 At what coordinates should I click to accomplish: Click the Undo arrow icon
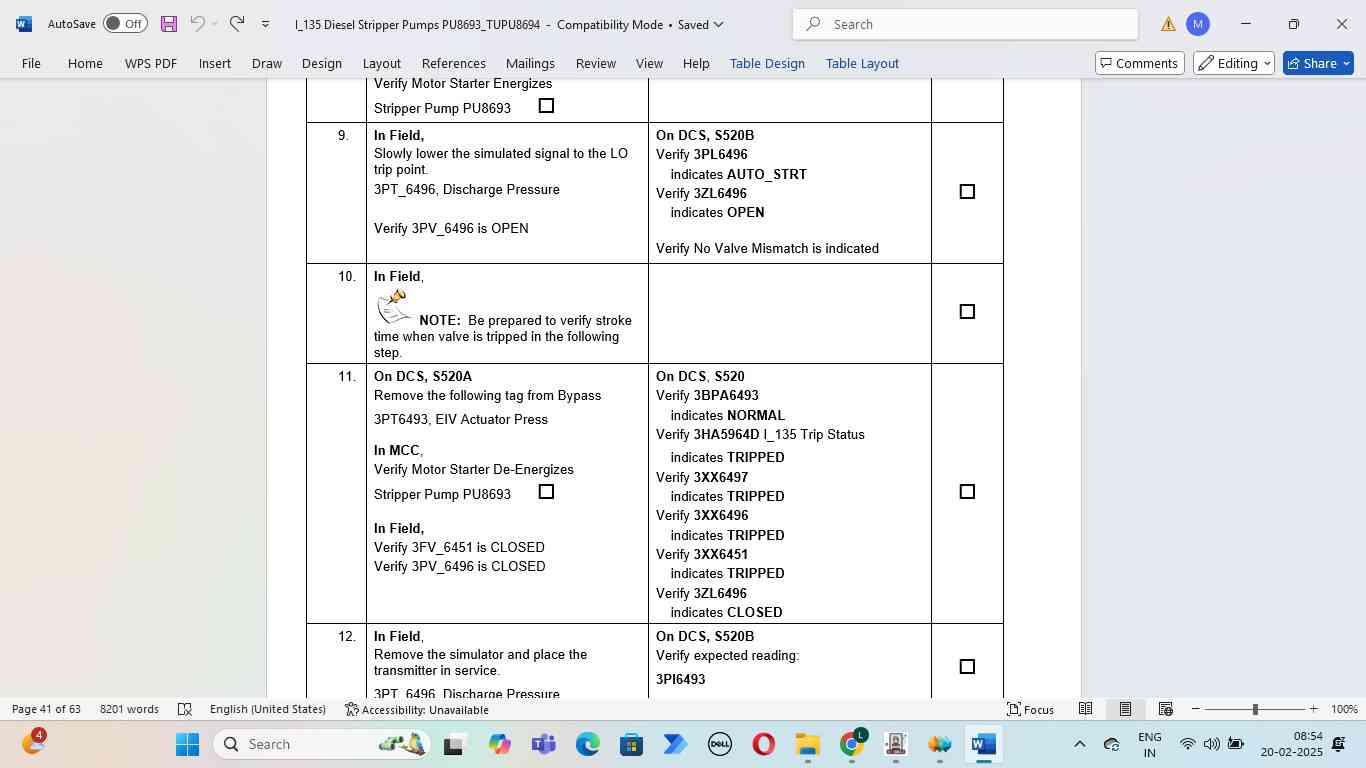pos(197,24)
